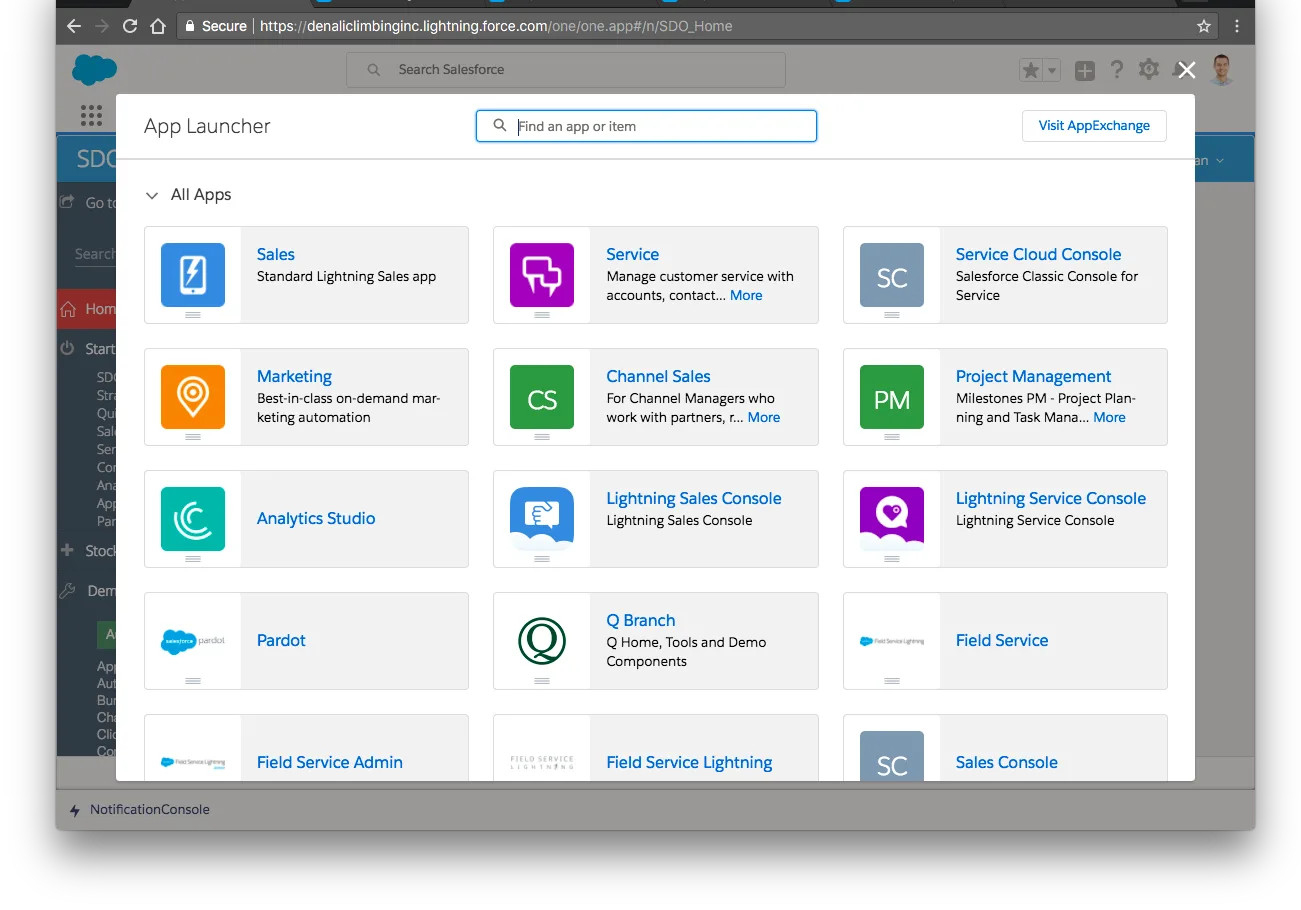Open the Marketing orange location icon
Viewport: 1301px width, 910px height.
(193, 397)
